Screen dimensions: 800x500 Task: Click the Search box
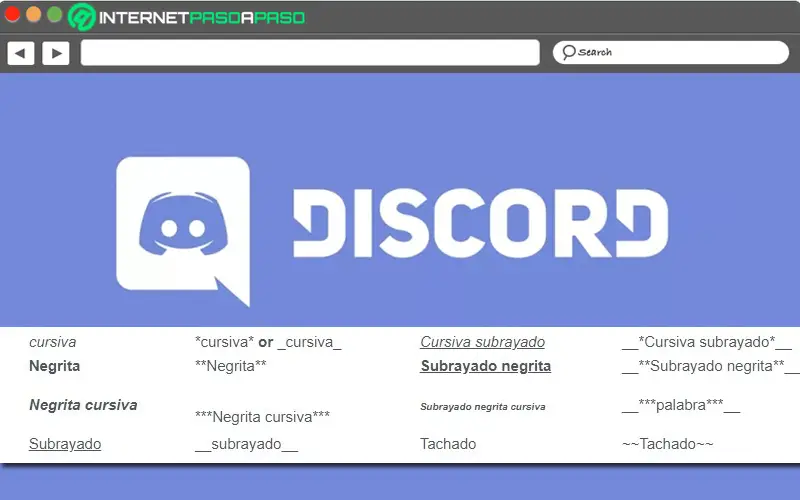(x=670, y=52)
